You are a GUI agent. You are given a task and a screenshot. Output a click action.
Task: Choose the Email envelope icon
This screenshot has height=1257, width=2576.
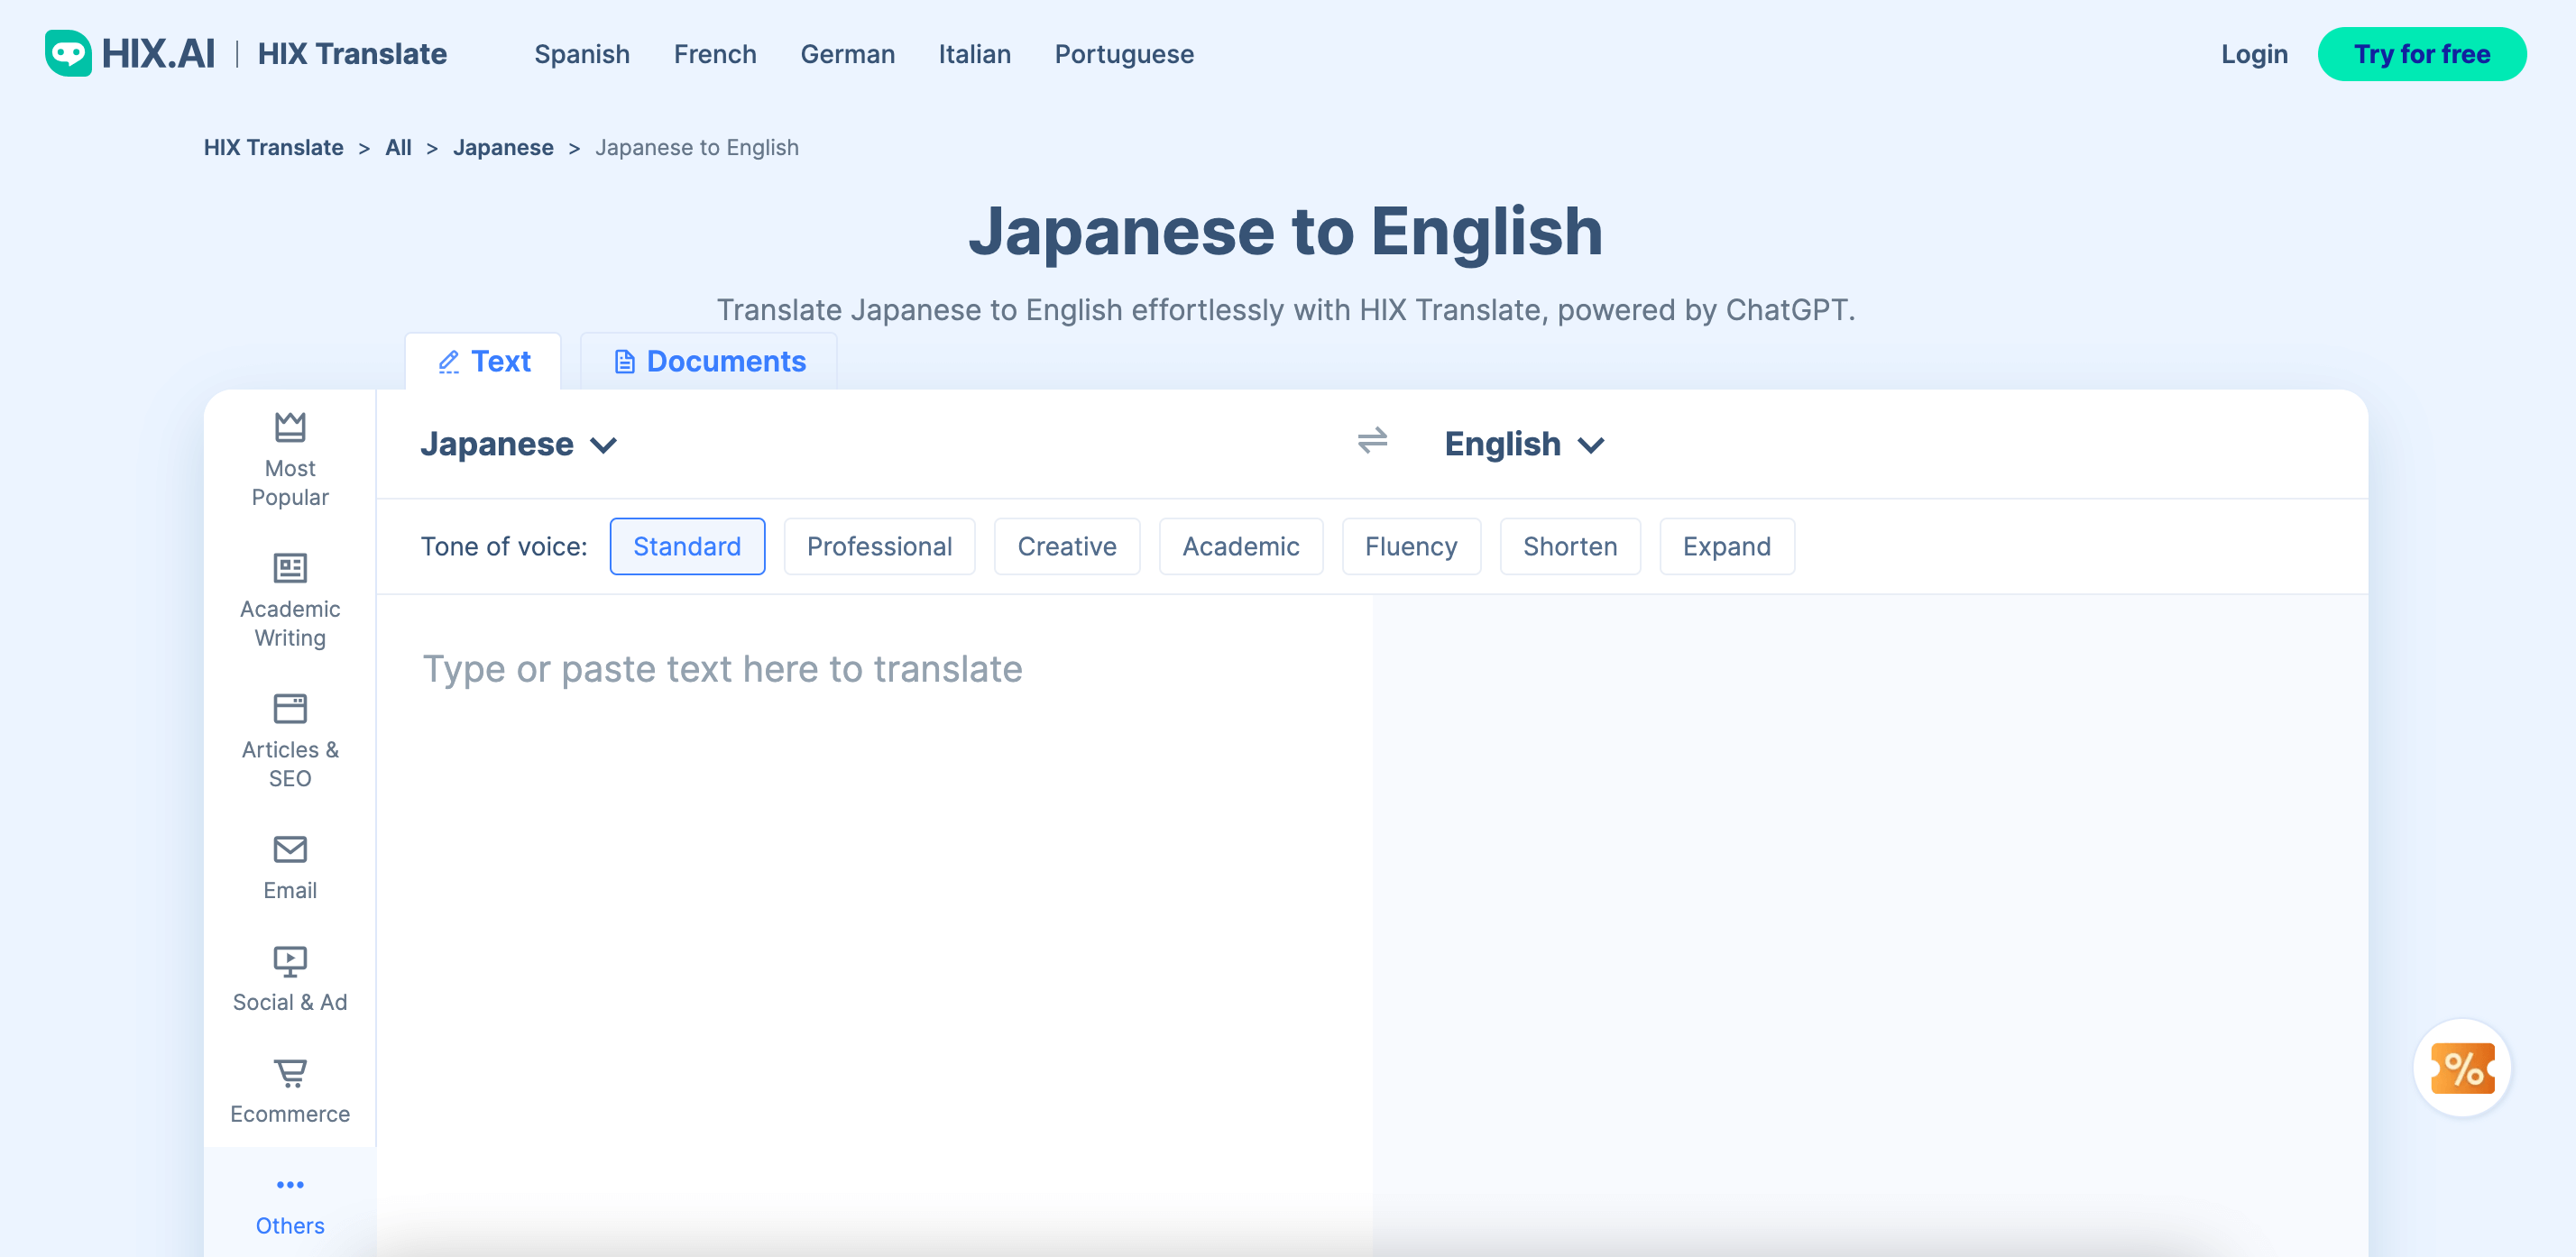(x=290, y=849)
